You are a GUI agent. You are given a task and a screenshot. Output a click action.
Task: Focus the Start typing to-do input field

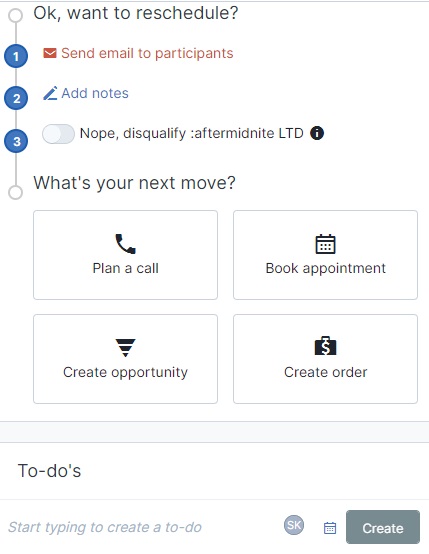141,527
